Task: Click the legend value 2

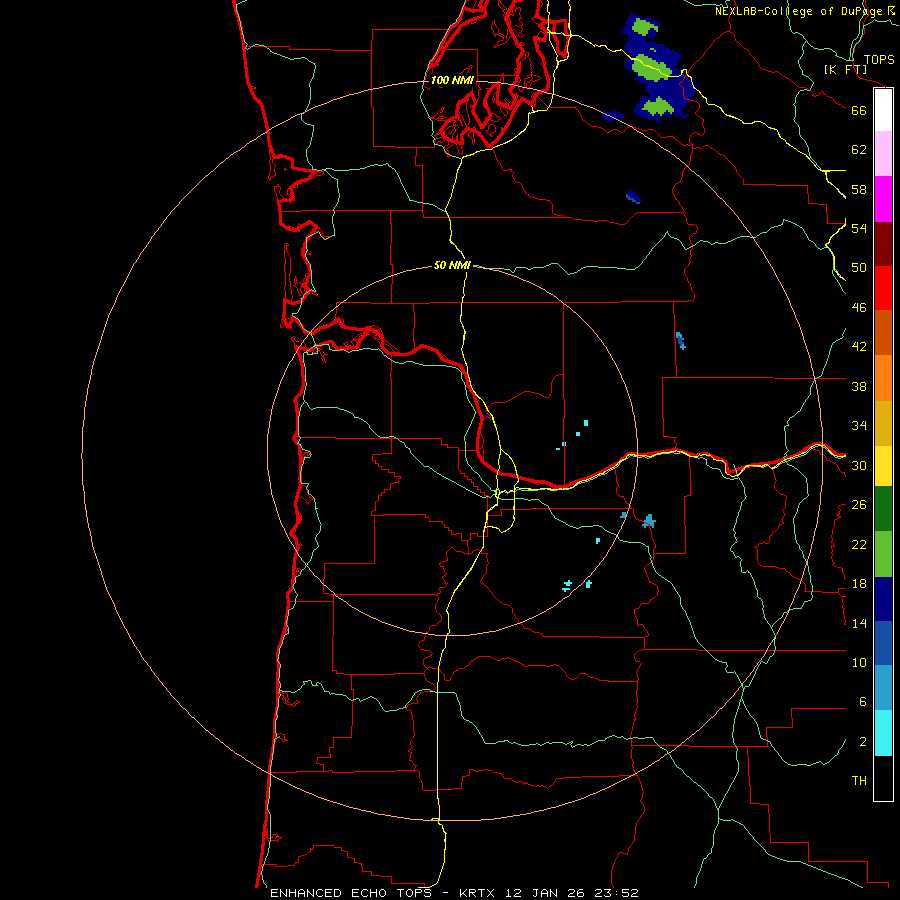Action: (863, 742)
